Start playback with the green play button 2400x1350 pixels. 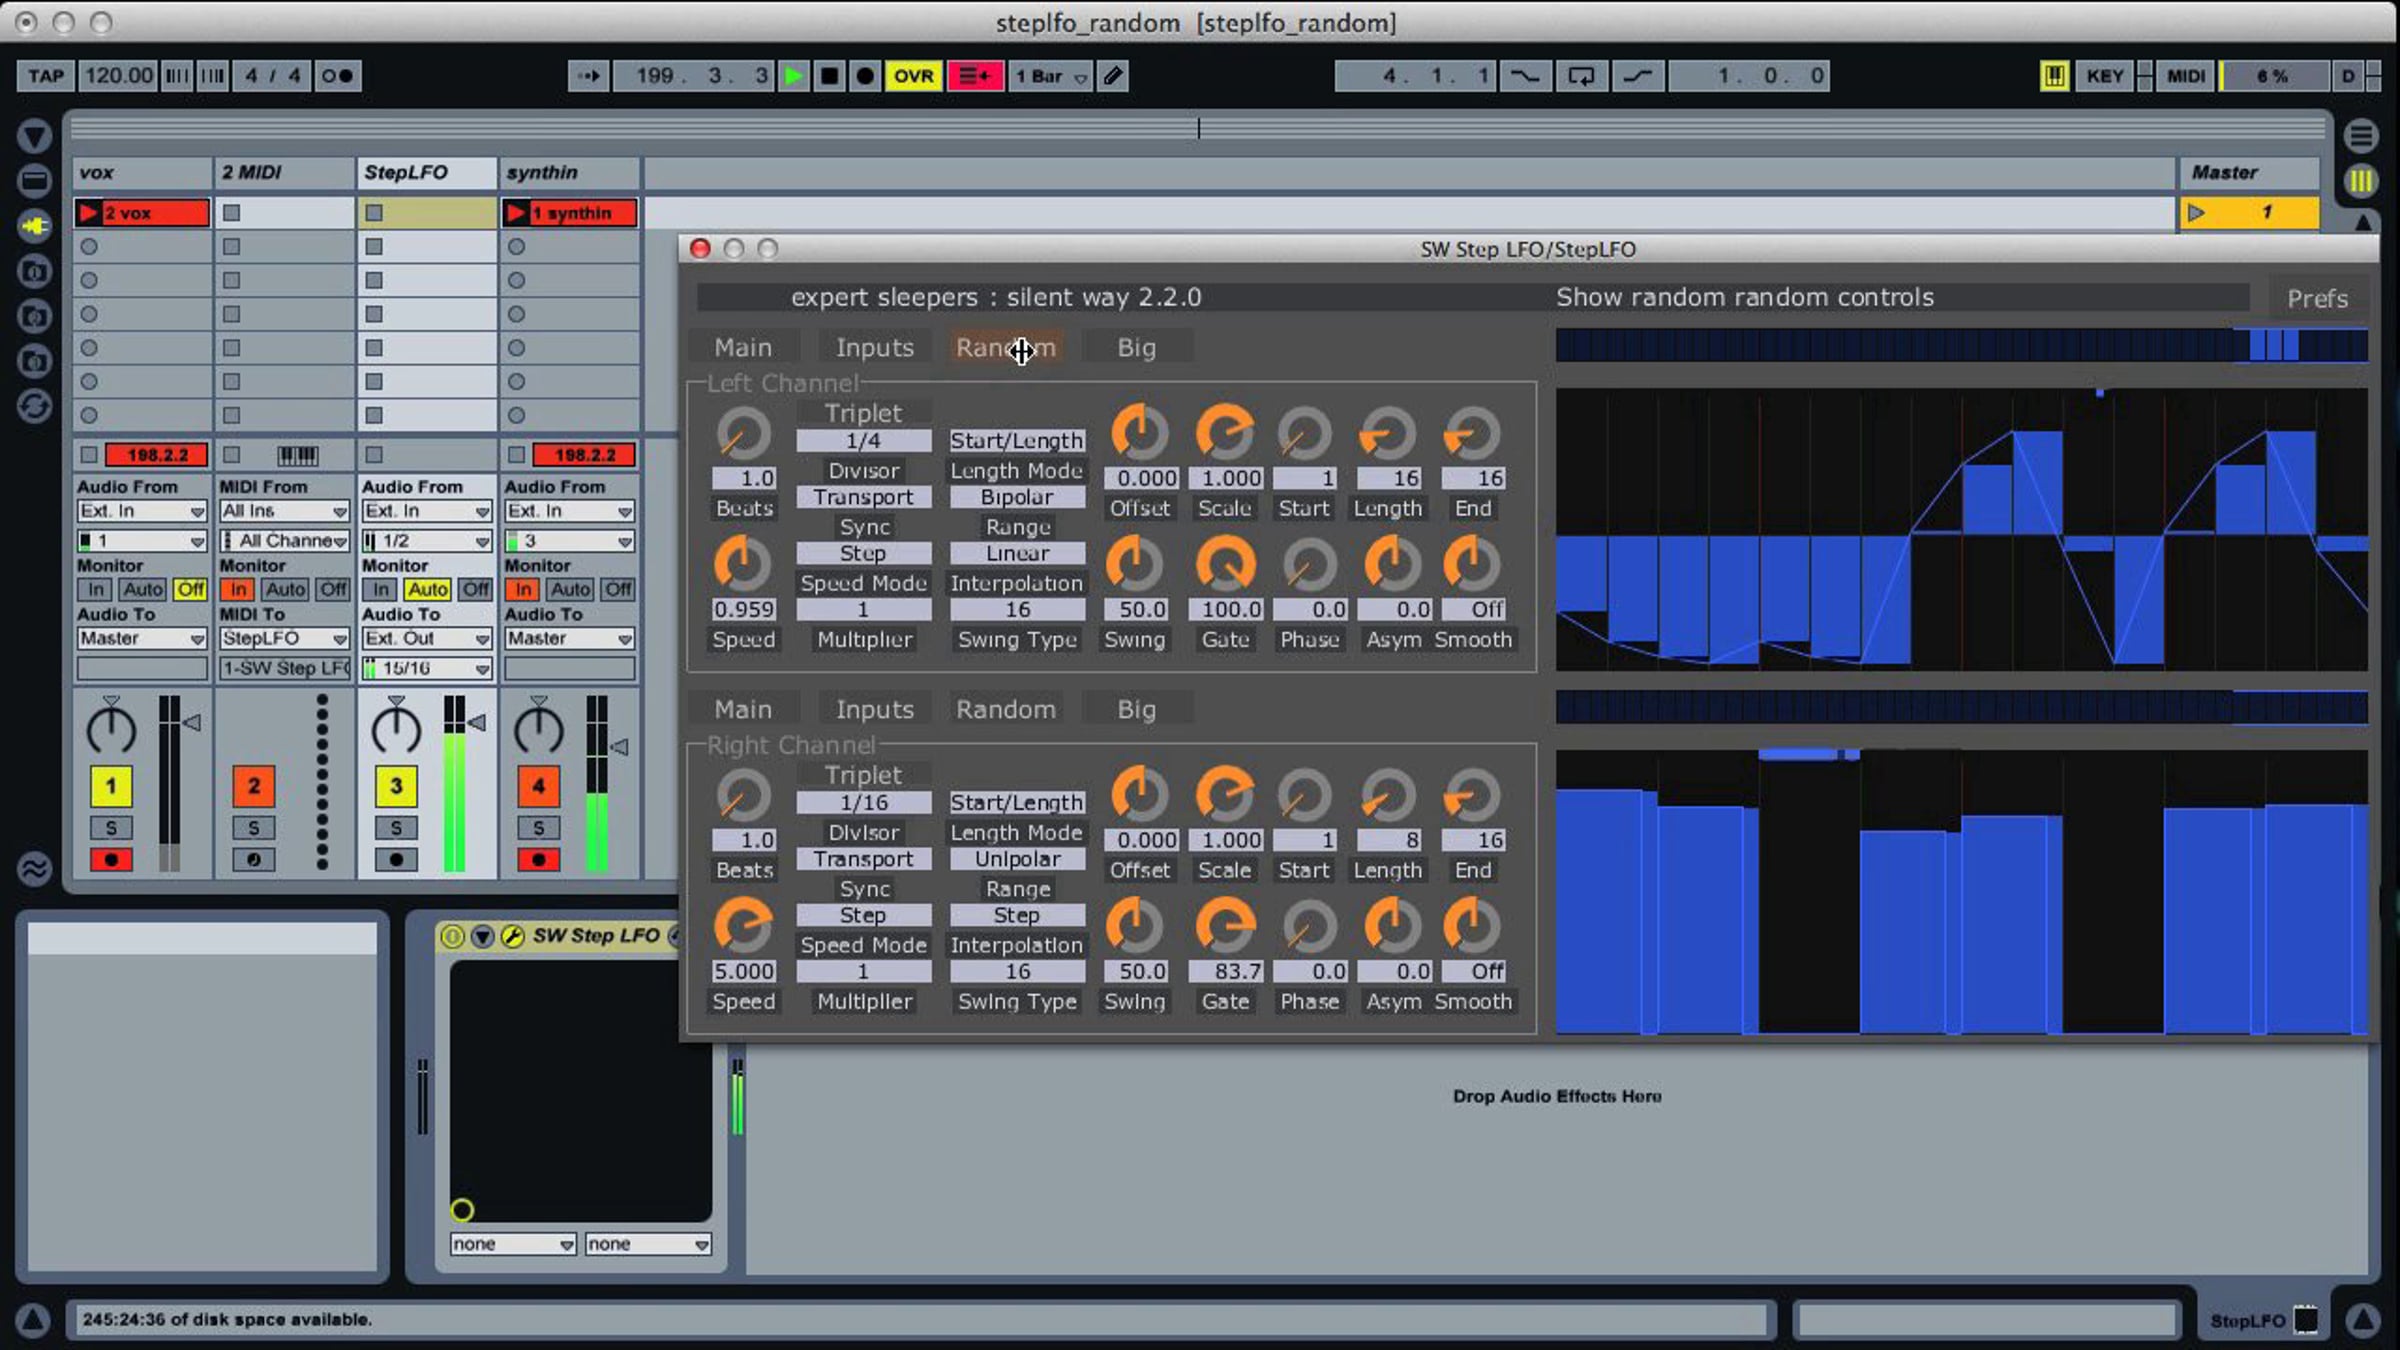tap(794, 76)
